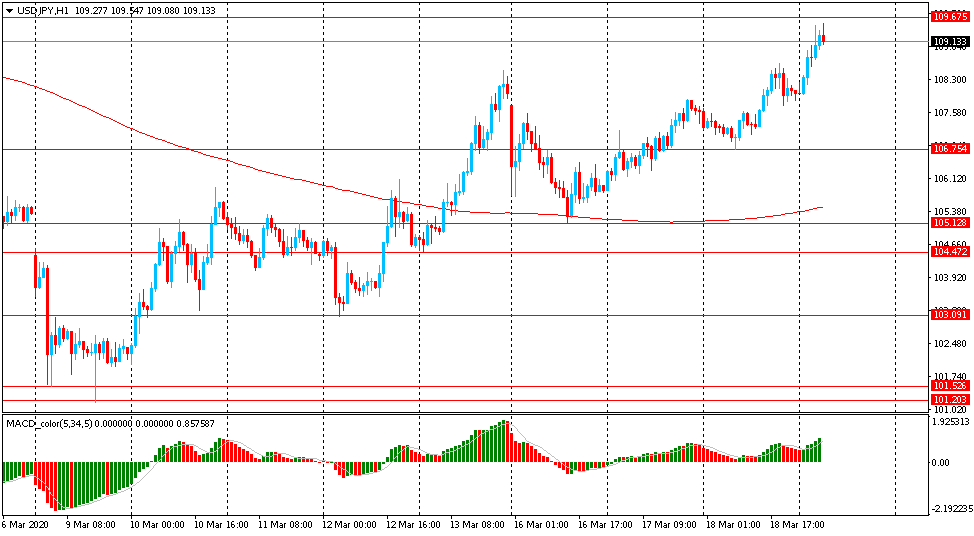974x536 pixels.
Task: Click the current price label 109.133
Action: [950, 42]
